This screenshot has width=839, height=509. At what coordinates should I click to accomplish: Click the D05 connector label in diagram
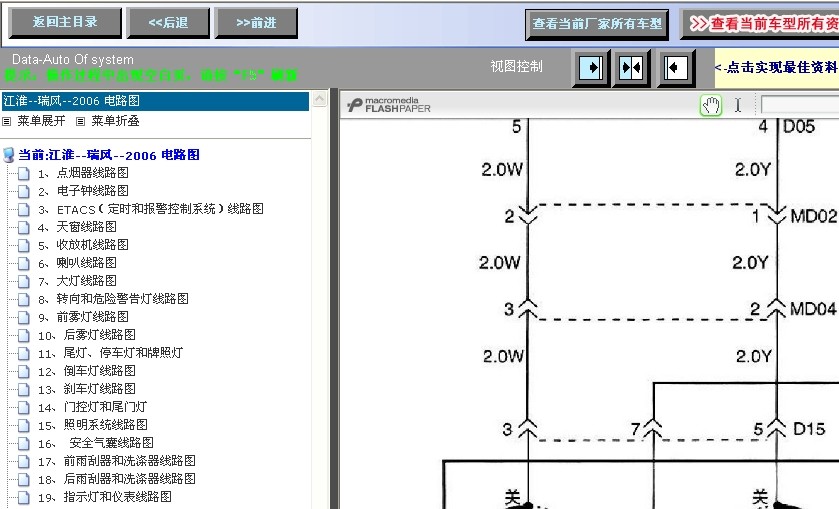click(x=799, y=127)
